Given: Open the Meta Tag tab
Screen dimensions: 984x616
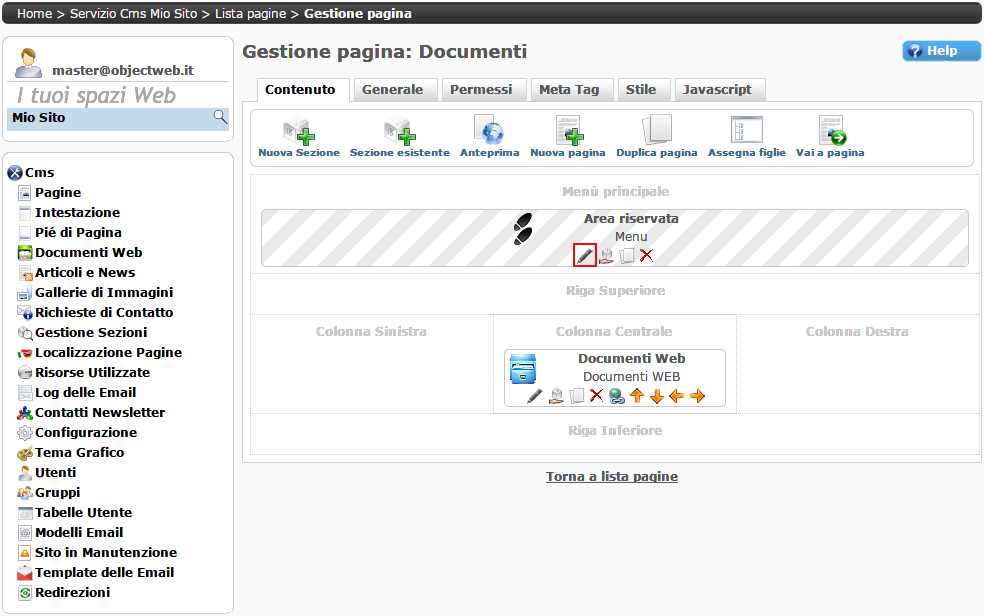Looking at the screenshot, I should (569, 90).
